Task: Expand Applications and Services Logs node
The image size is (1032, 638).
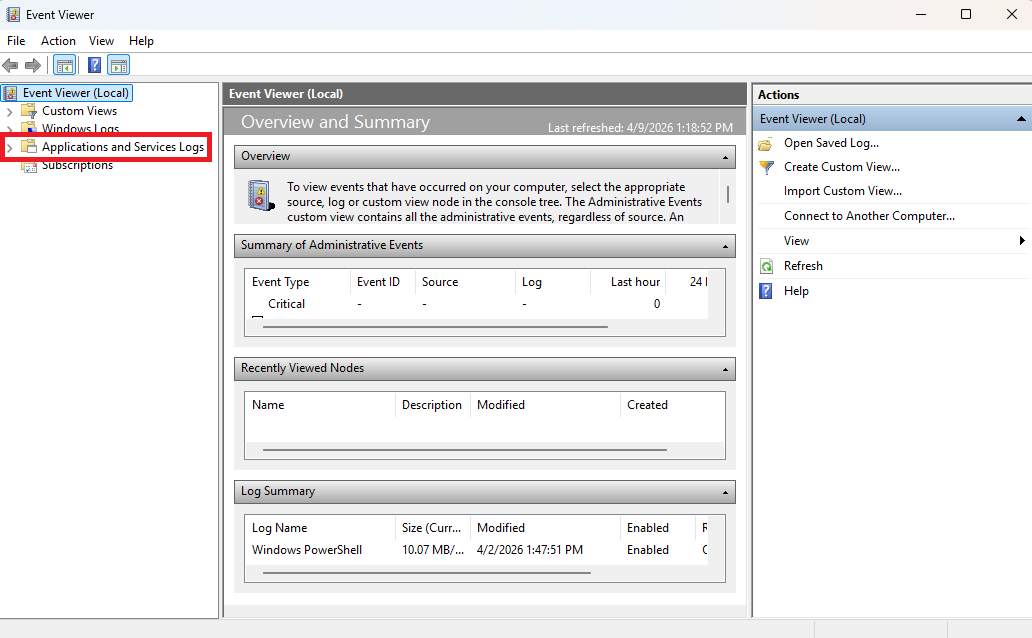Action: 10,147
